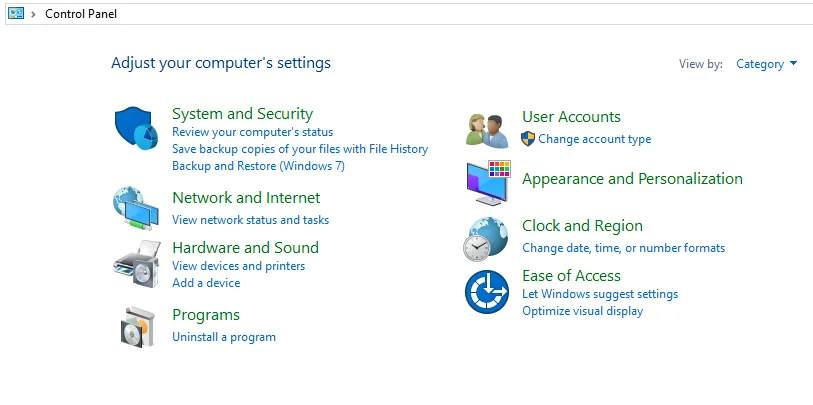The width and height of the screenshot is (813, 405).
Task: Open System and Security category
Action: [243, 114]
